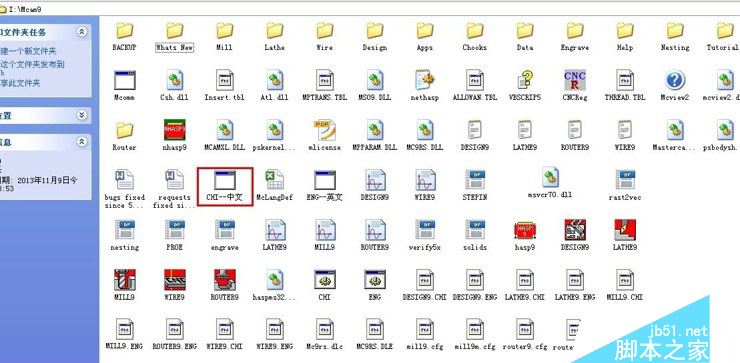The height and width of the screenshot is (363, 740).
Task: Click the Mcview2 help icon
Action: (675, 80)
